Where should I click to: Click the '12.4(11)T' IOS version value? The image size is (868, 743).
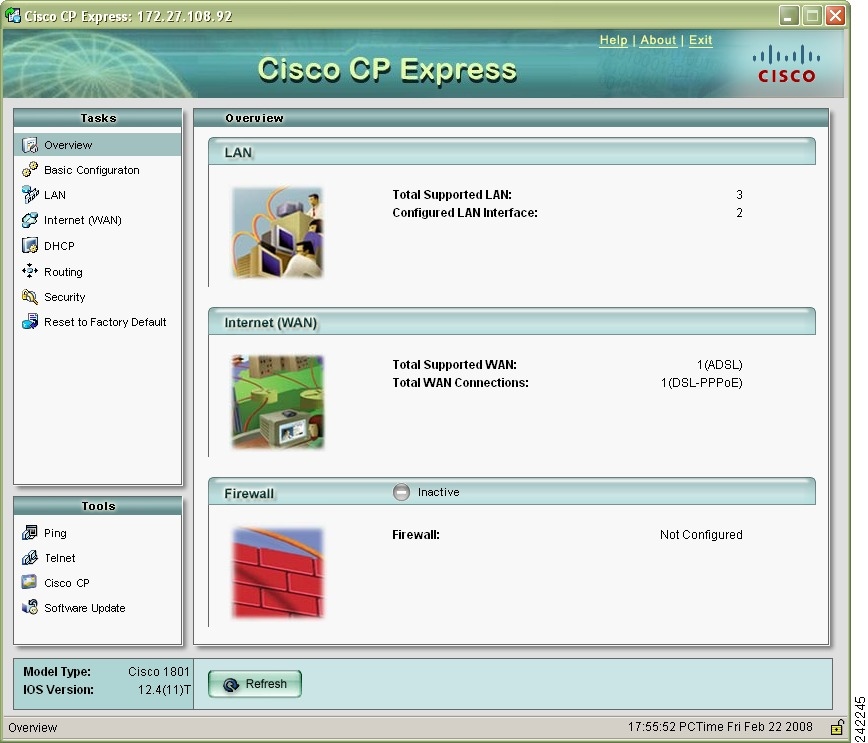click(164, 690)
